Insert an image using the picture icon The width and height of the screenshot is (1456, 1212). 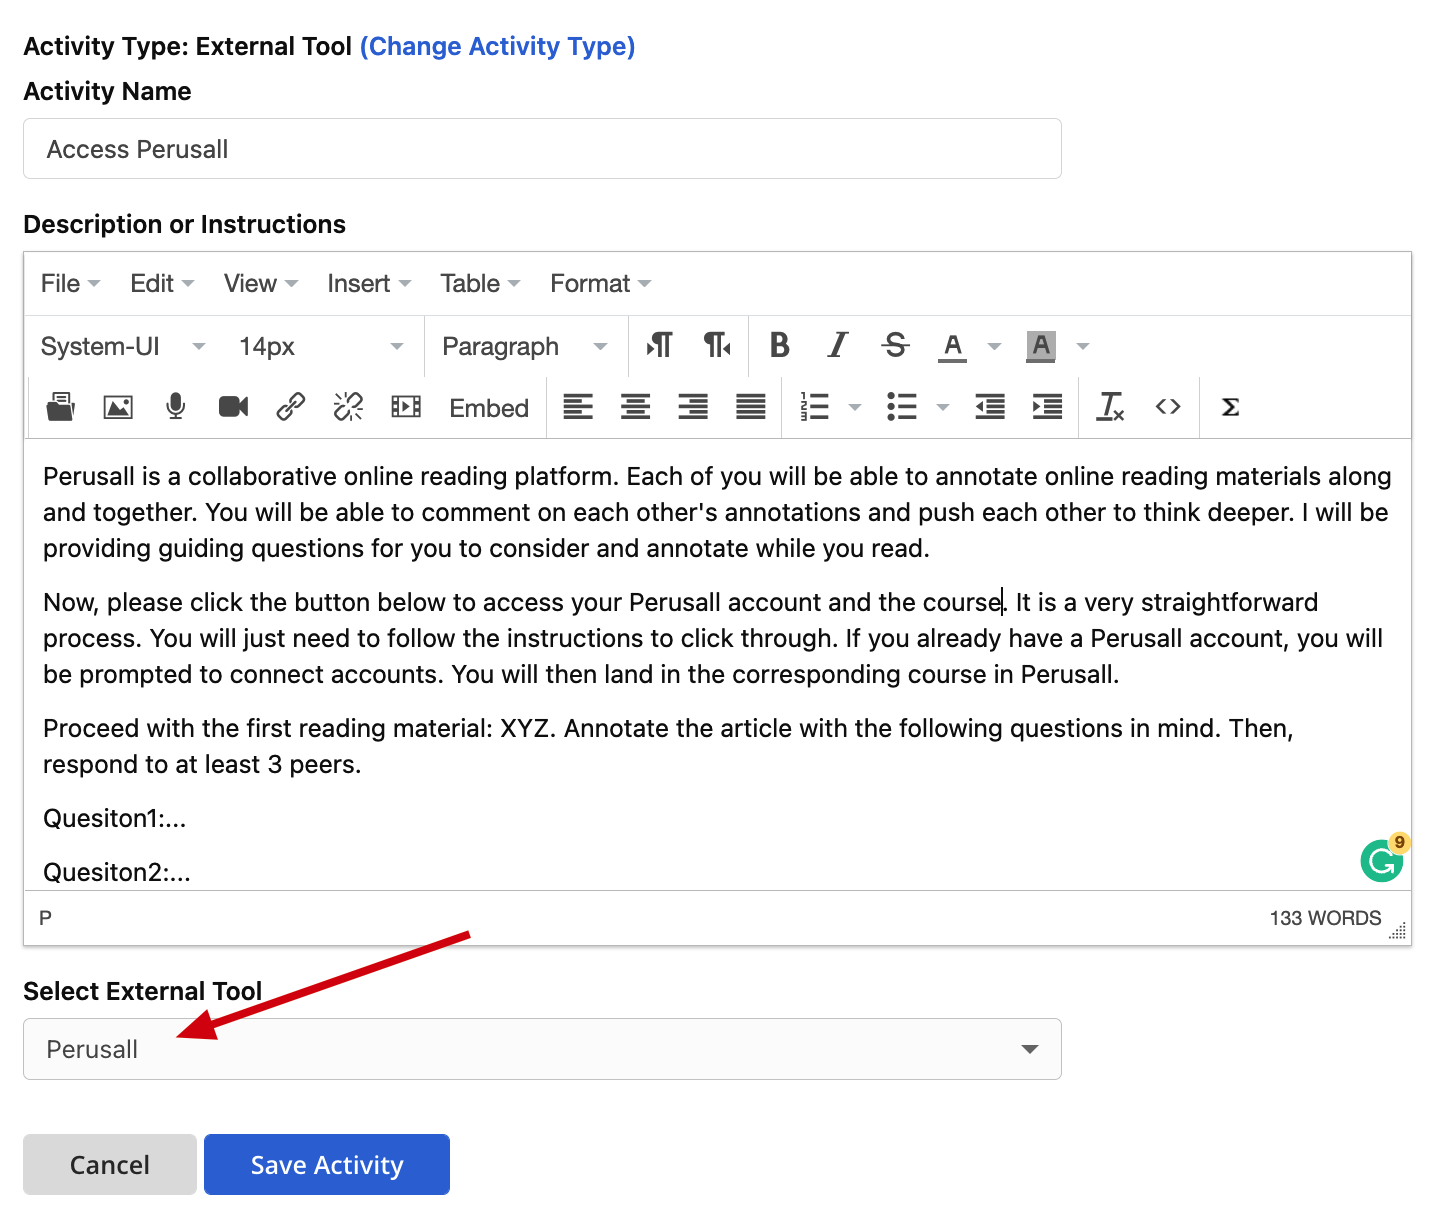pos(118,407)
